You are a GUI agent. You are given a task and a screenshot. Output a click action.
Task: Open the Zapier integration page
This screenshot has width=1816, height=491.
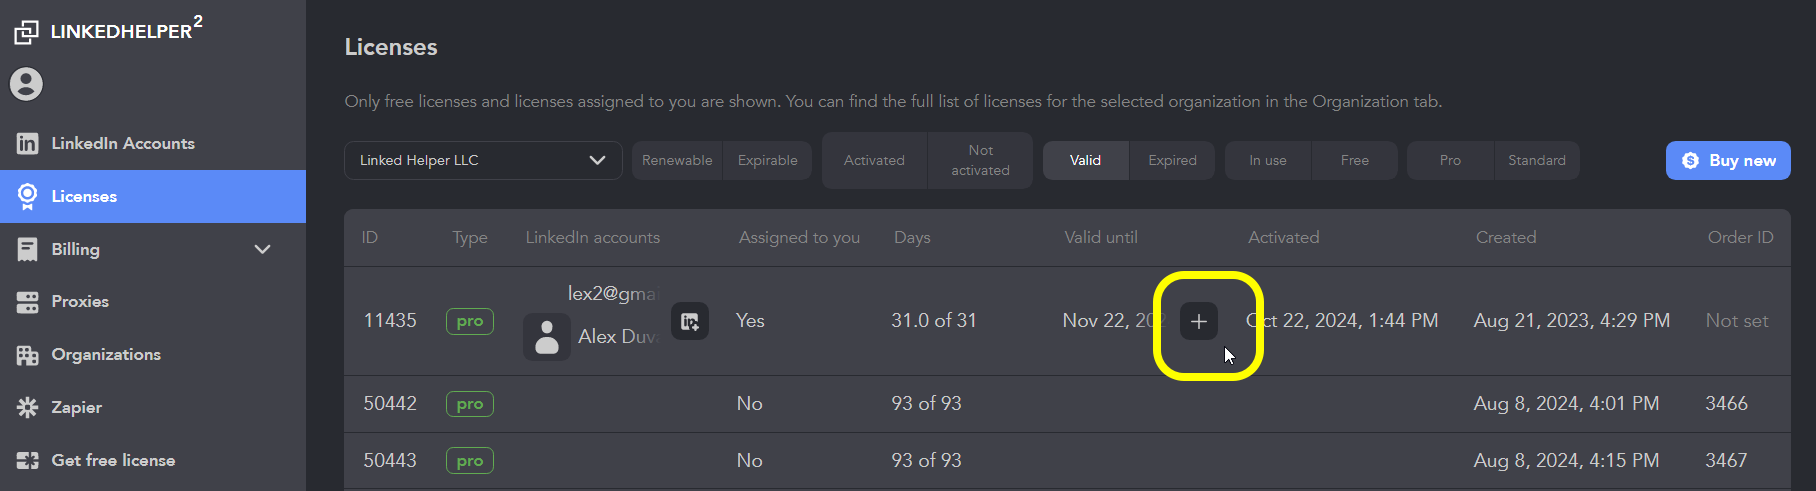[76, 407]
